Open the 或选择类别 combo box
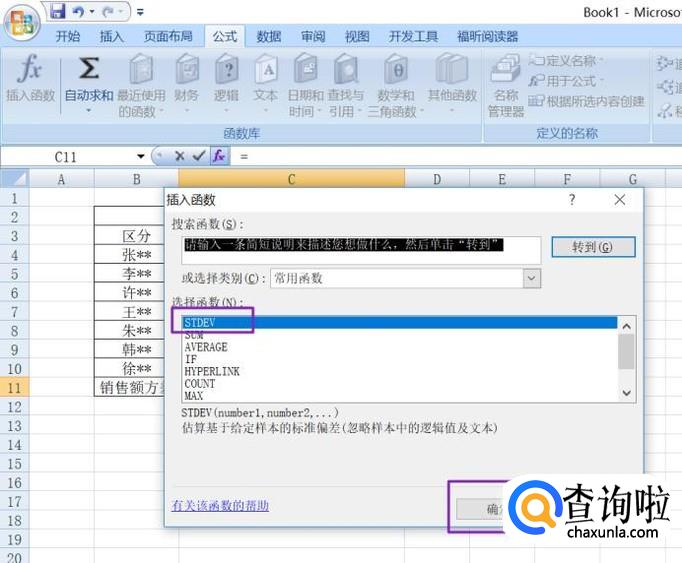This screenshot has height=563, width=682. click(405, 278)
